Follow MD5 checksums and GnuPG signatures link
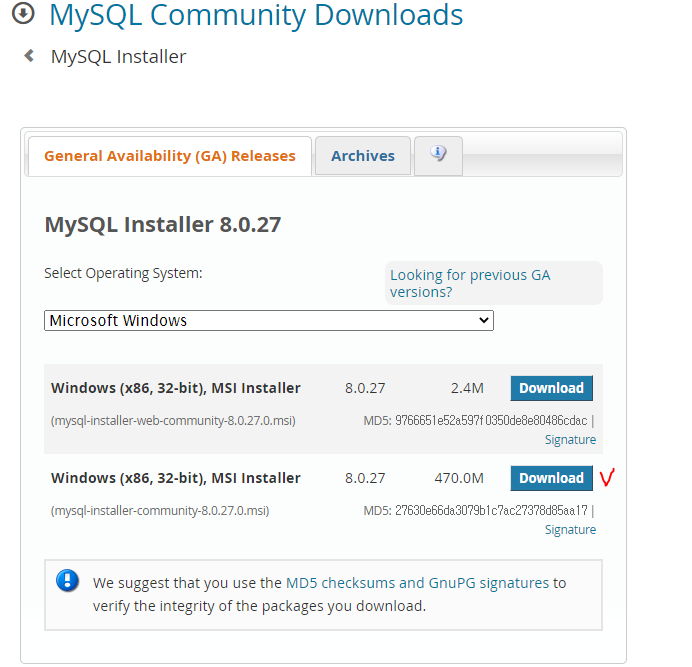Viewport: 692px width, 667px height. click(417, 583)
